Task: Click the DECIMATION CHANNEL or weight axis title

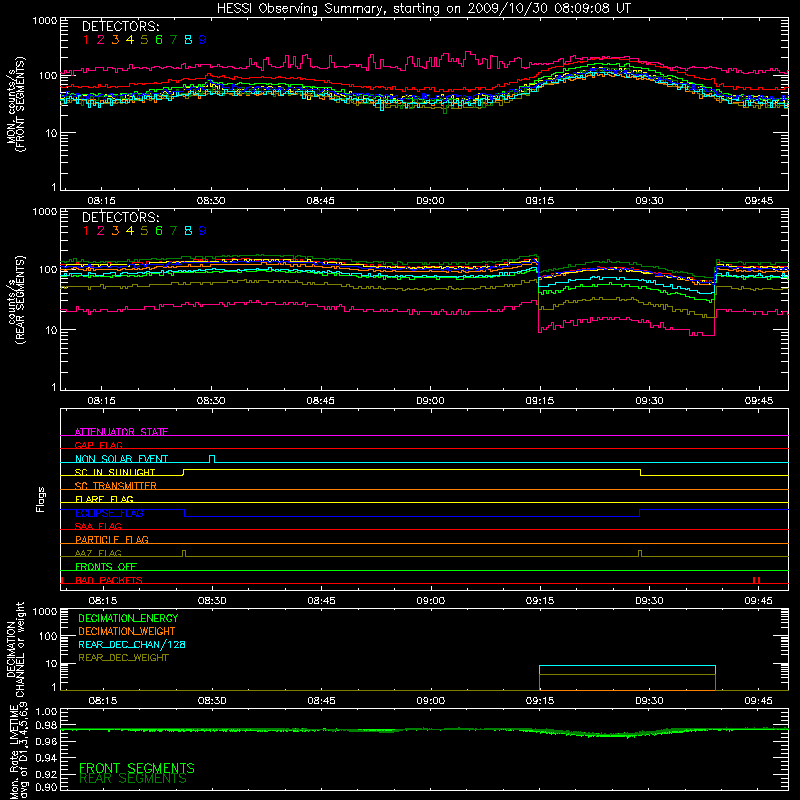Action: click(x=15, y=649)
